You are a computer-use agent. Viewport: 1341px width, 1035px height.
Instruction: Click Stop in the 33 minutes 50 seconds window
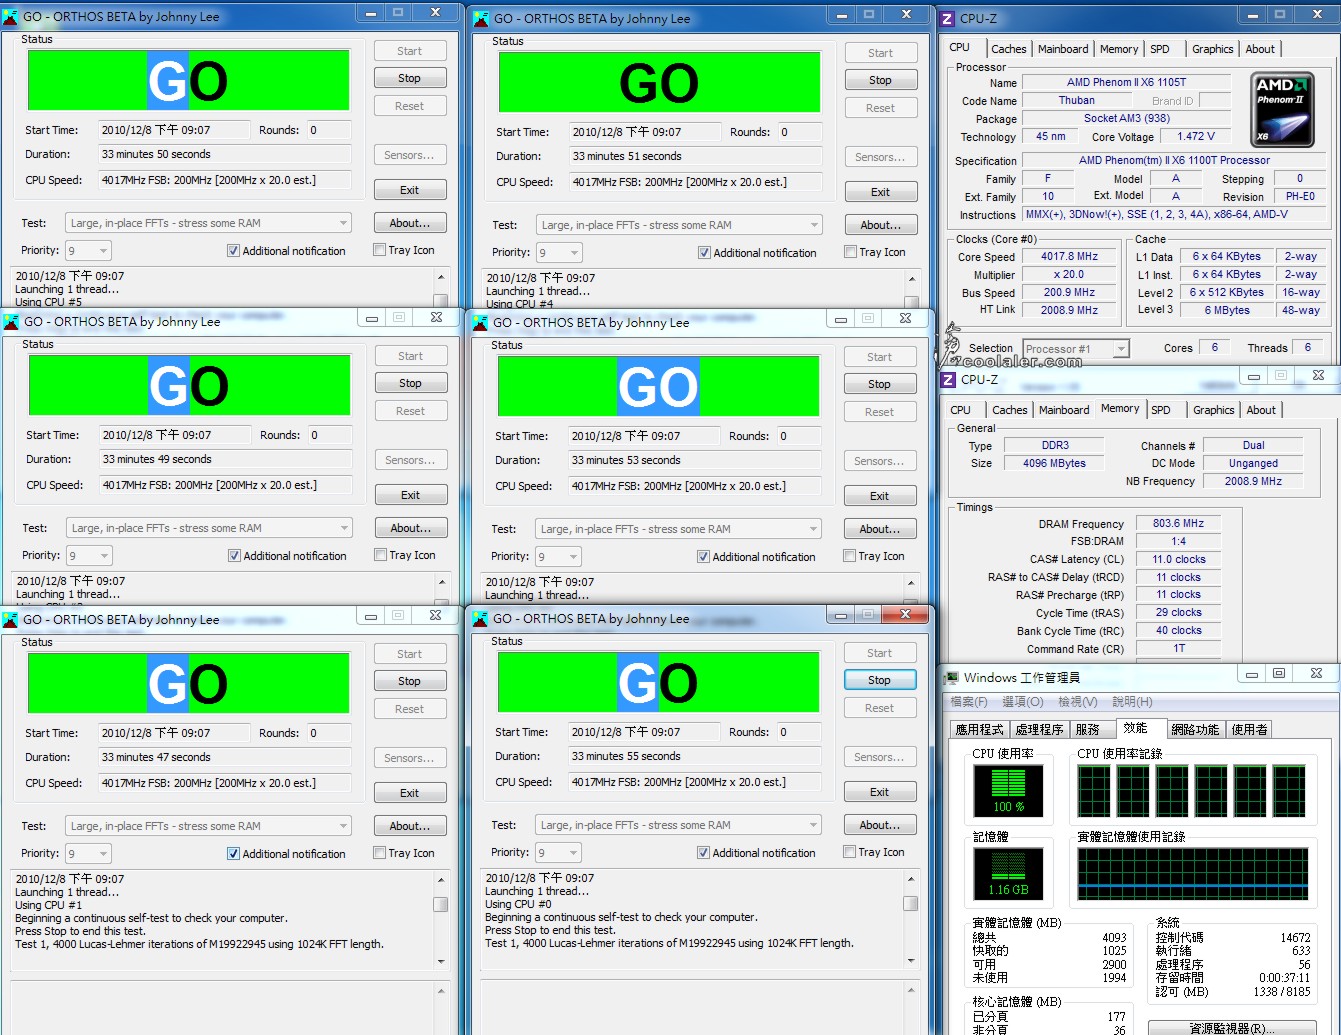coord(410,78)
